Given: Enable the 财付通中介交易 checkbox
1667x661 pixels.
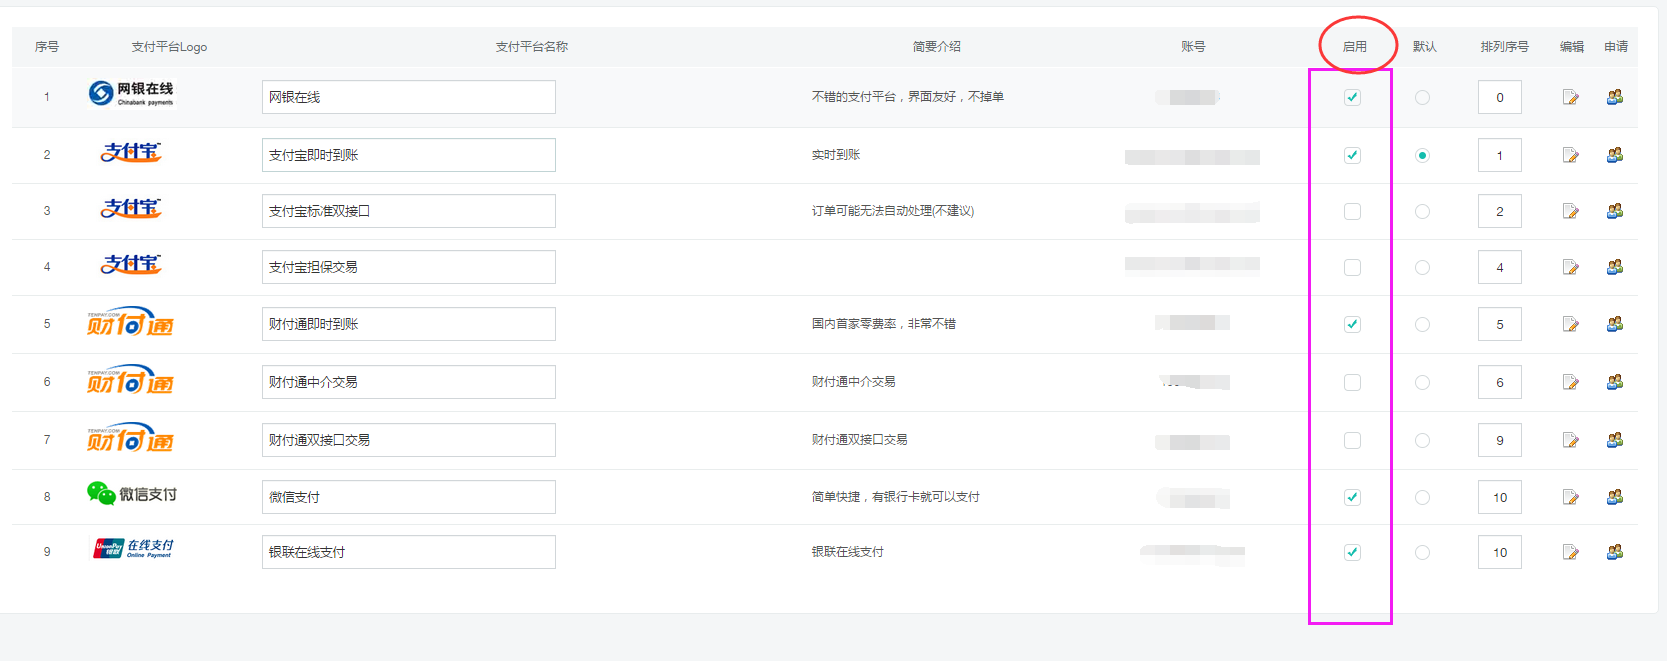Looking at the screenshot, I should pyautogui.click(x=1352, y=382).
